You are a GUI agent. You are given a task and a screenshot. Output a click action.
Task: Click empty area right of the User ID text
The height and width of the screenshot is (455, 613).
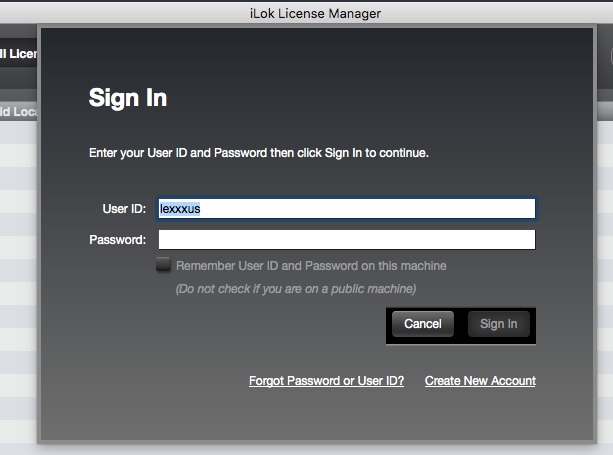pos(367,209)
